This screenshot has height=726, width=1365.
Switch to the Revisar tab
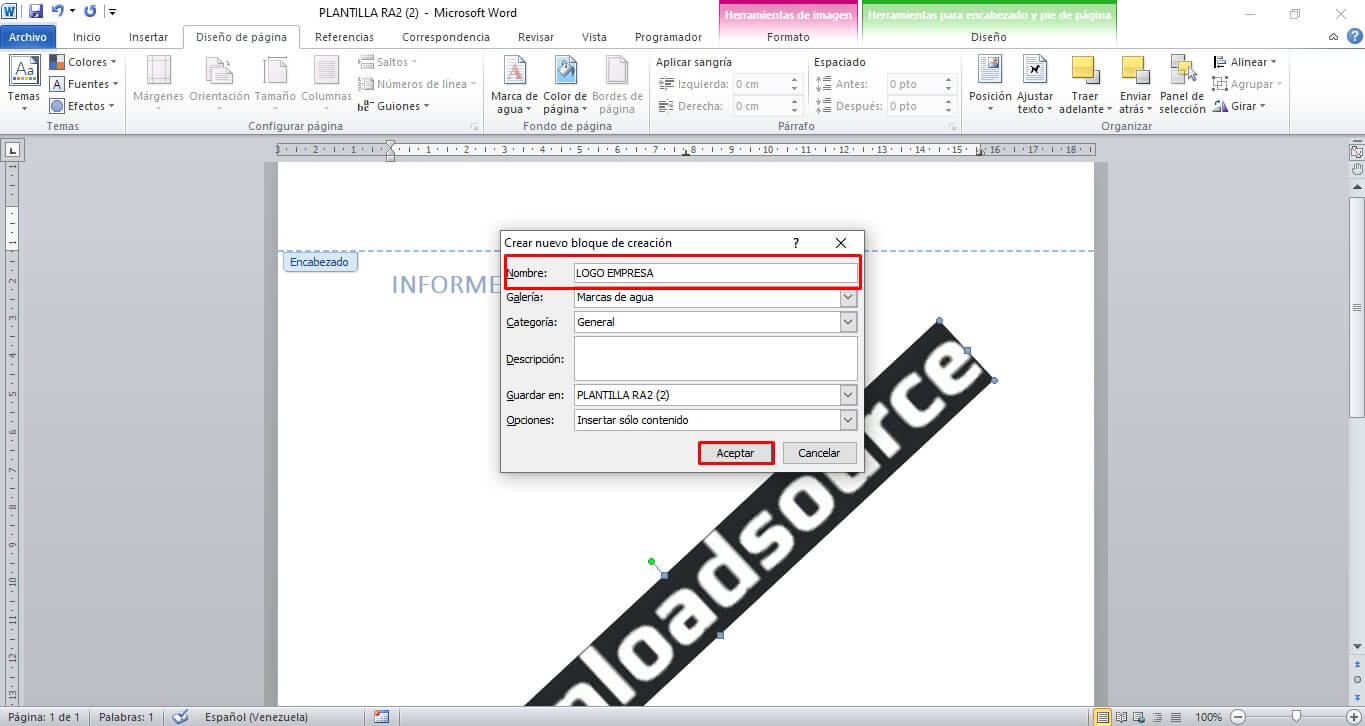[x=536, y=37]
